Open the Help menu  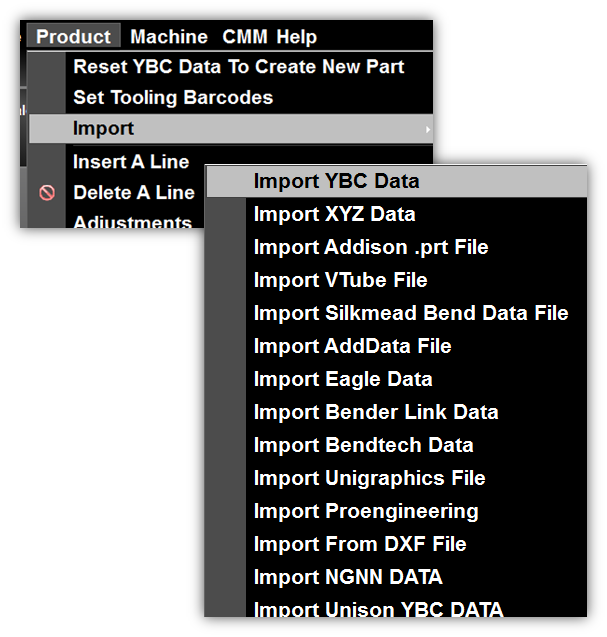[297, 37]
